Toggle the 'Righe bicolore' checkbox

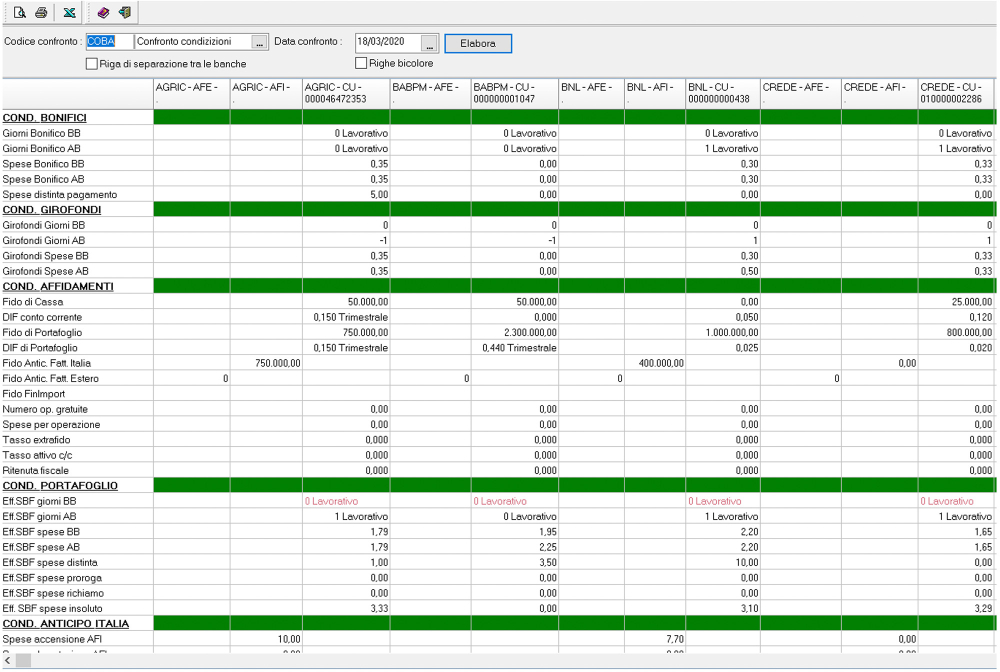pyautogui.click(x=361, y=63)
